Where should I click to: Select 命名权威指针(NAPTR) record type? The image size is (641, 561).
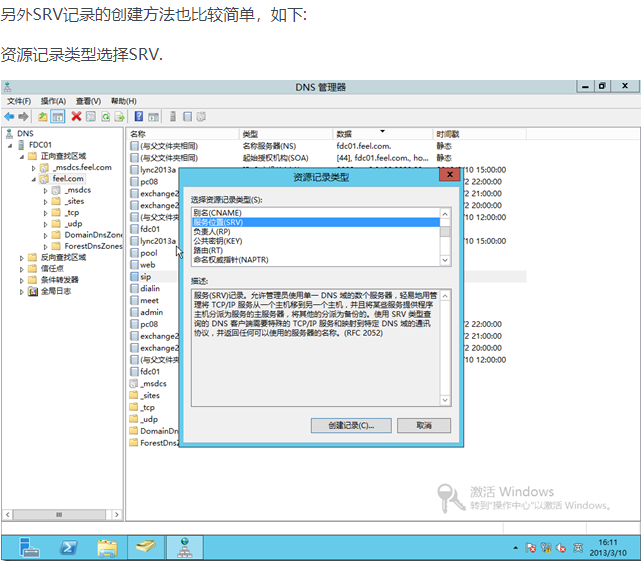coord(316,260)
